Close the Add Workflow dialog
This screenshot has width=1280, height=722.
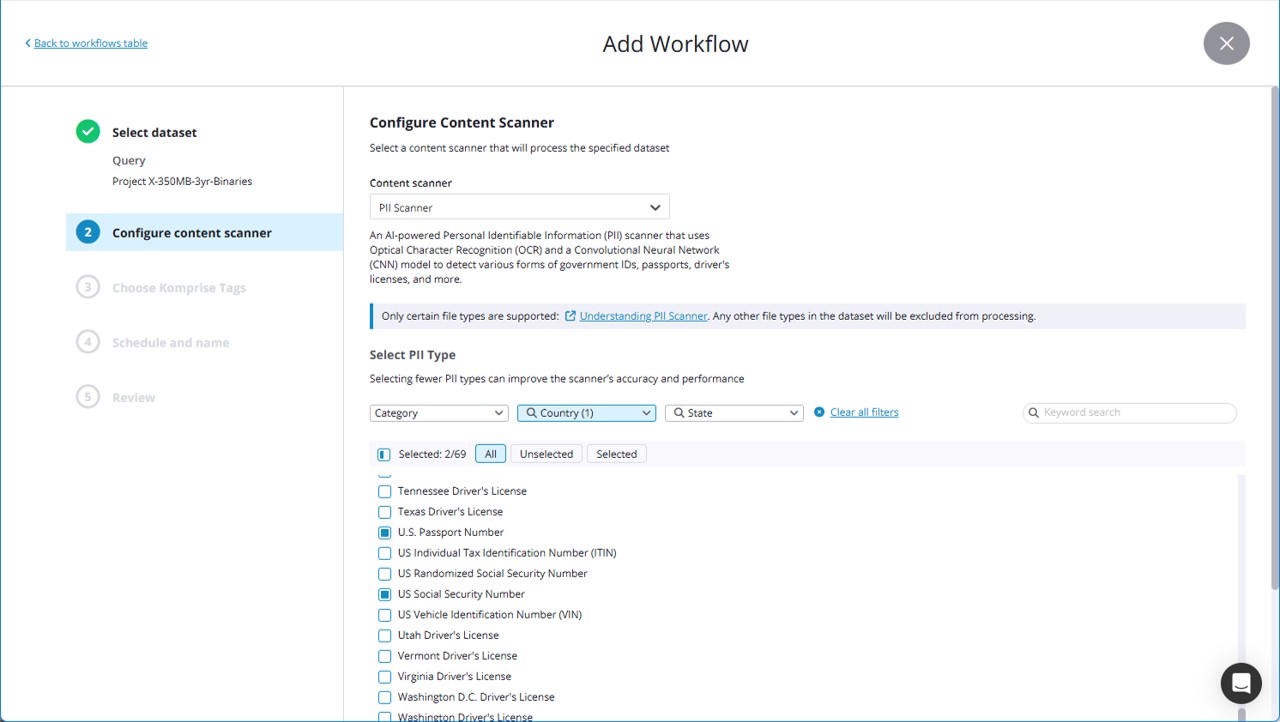(x=1226, y=43)
